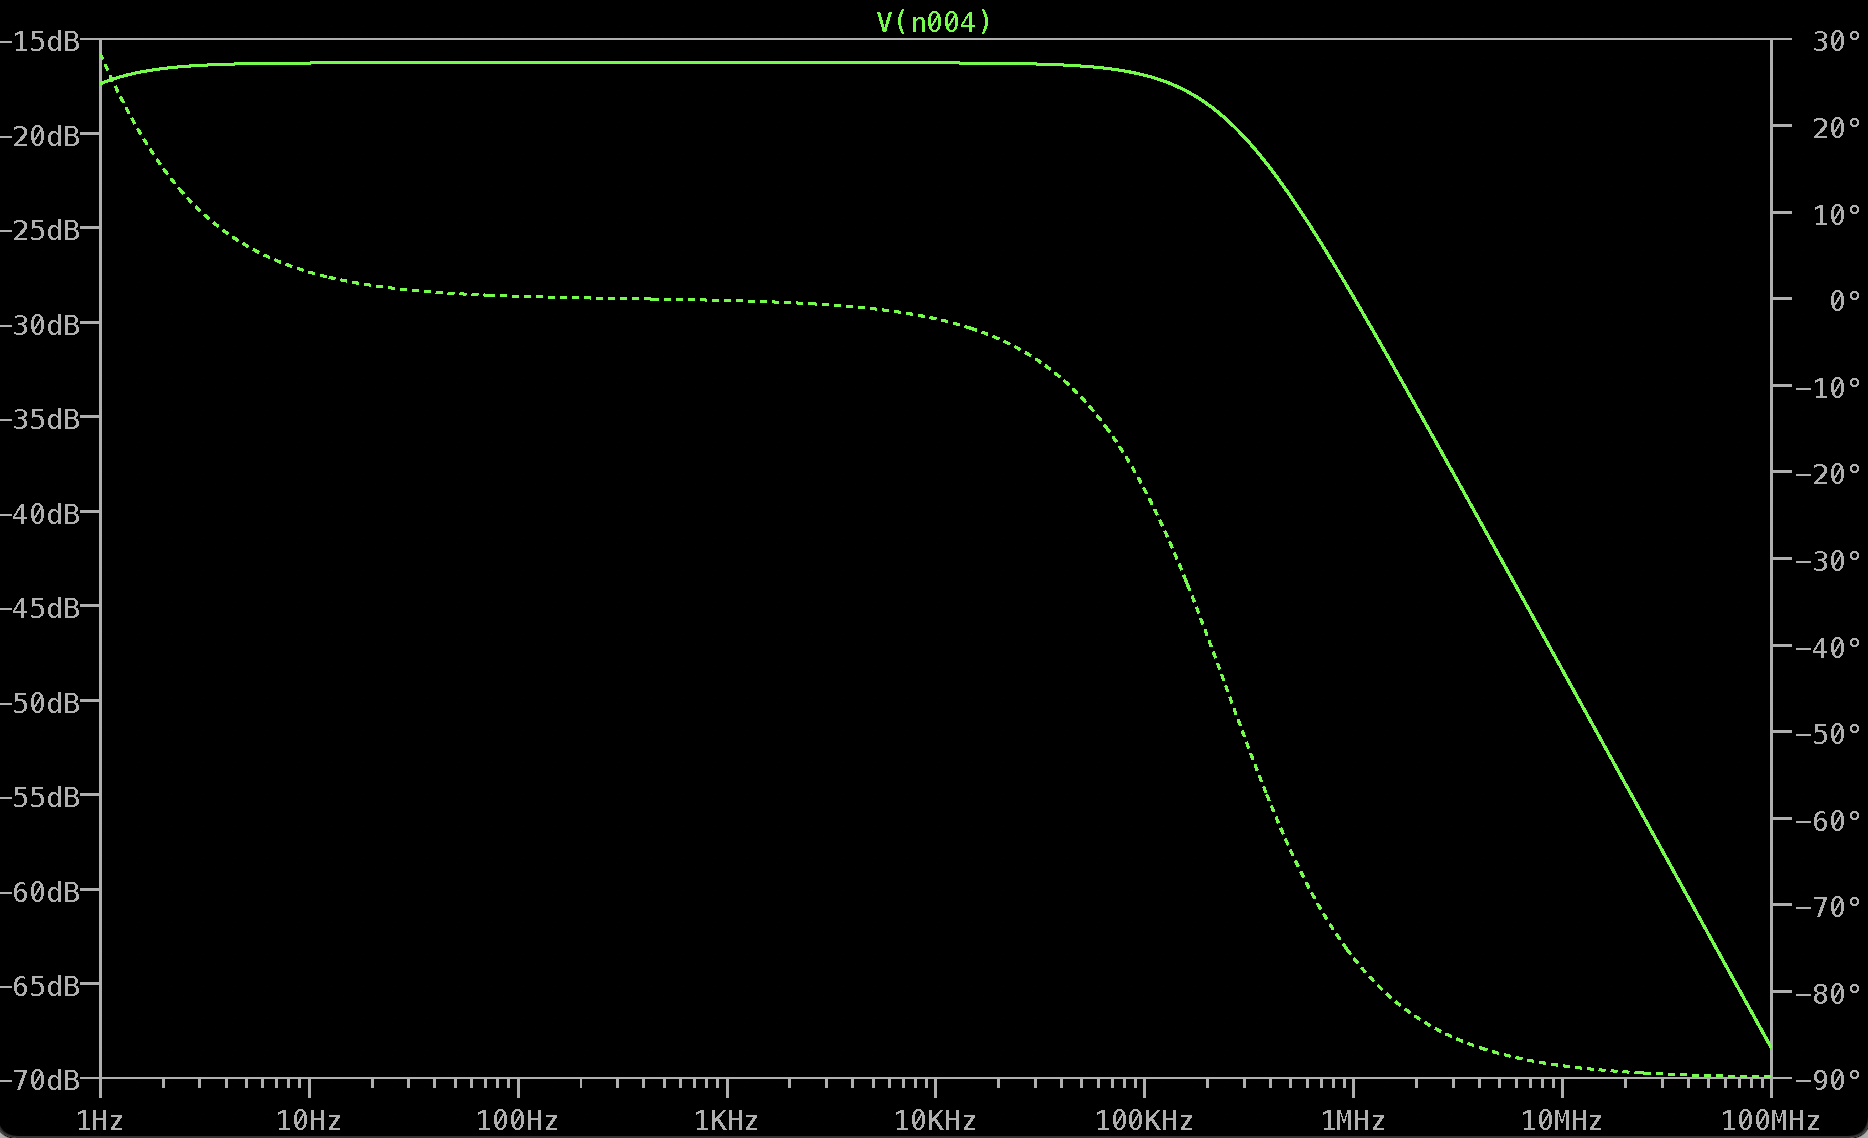Viewport: 1868px width, 1138px height.
Task: Click the -45dB left axis label
Action: 40,608
